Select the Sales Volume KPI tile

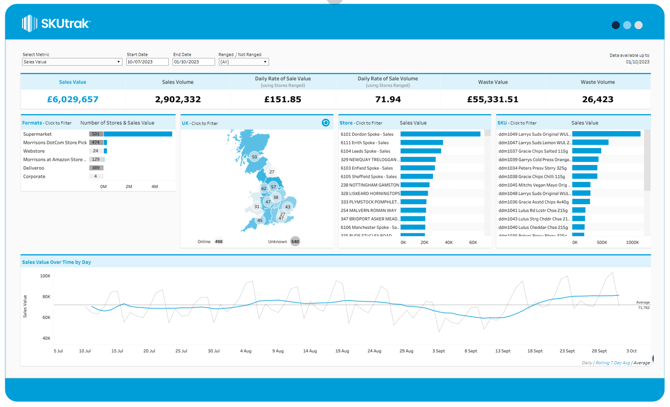(178, 82)
